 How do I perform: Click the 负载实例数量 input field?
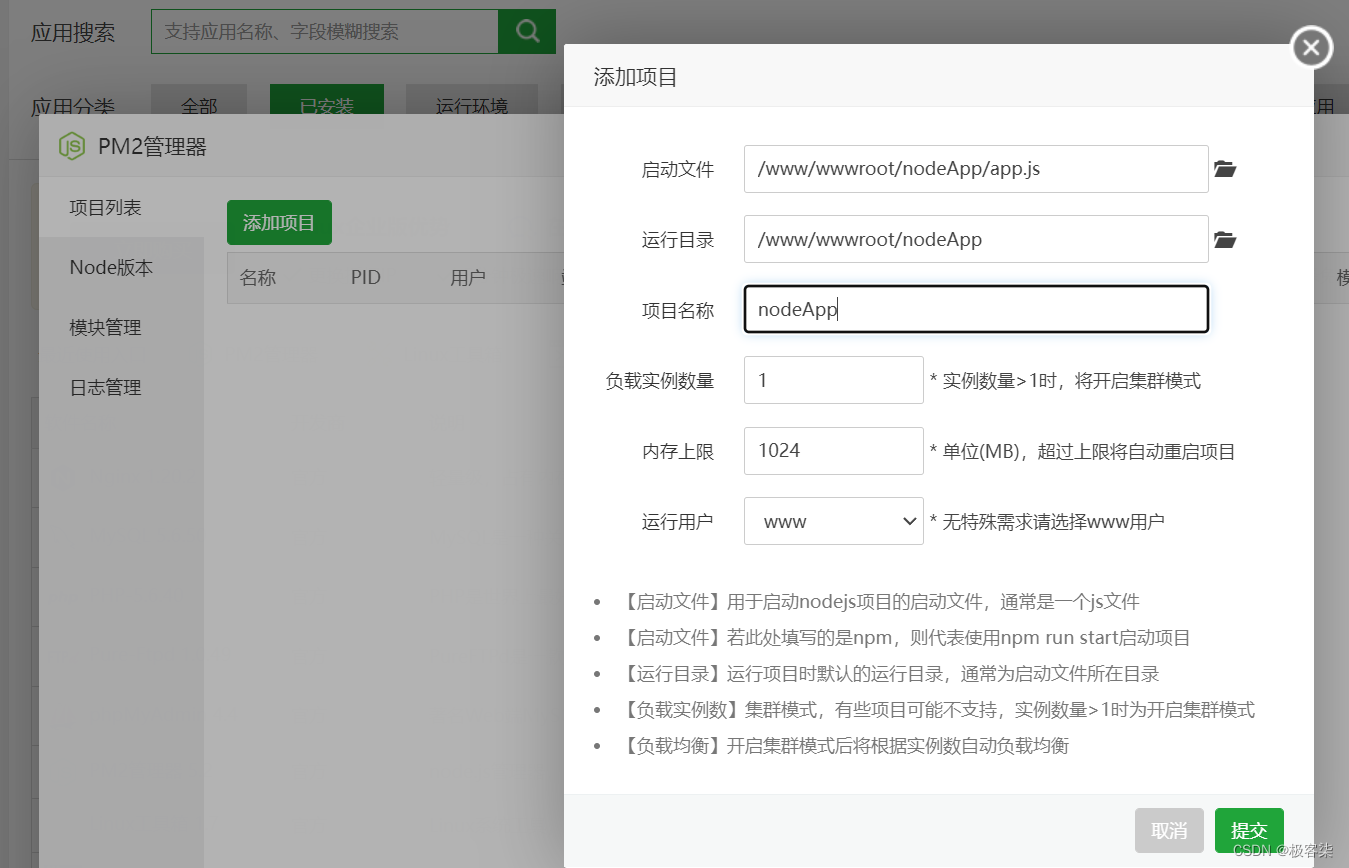[834, 380]
